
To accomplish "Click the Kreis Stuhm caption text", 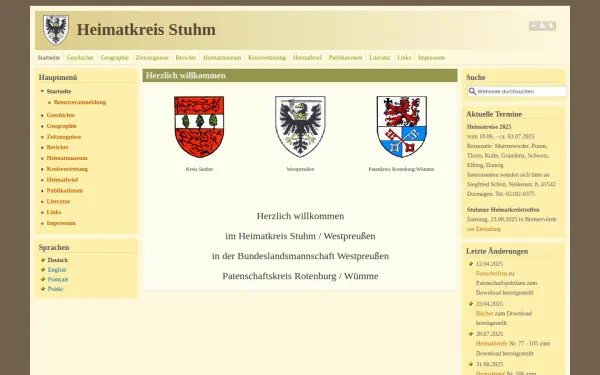I will click(x=199, y=169).
